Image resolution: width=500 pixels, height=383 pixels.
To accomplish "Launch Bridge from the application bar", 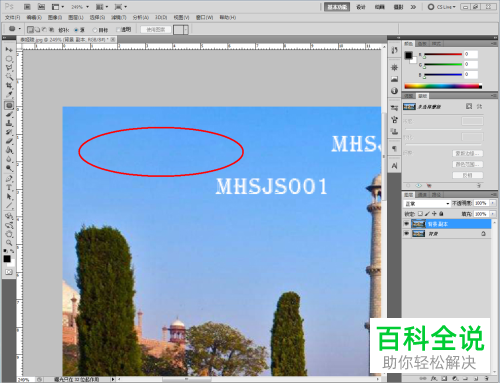I will click(x=27, y=7).
